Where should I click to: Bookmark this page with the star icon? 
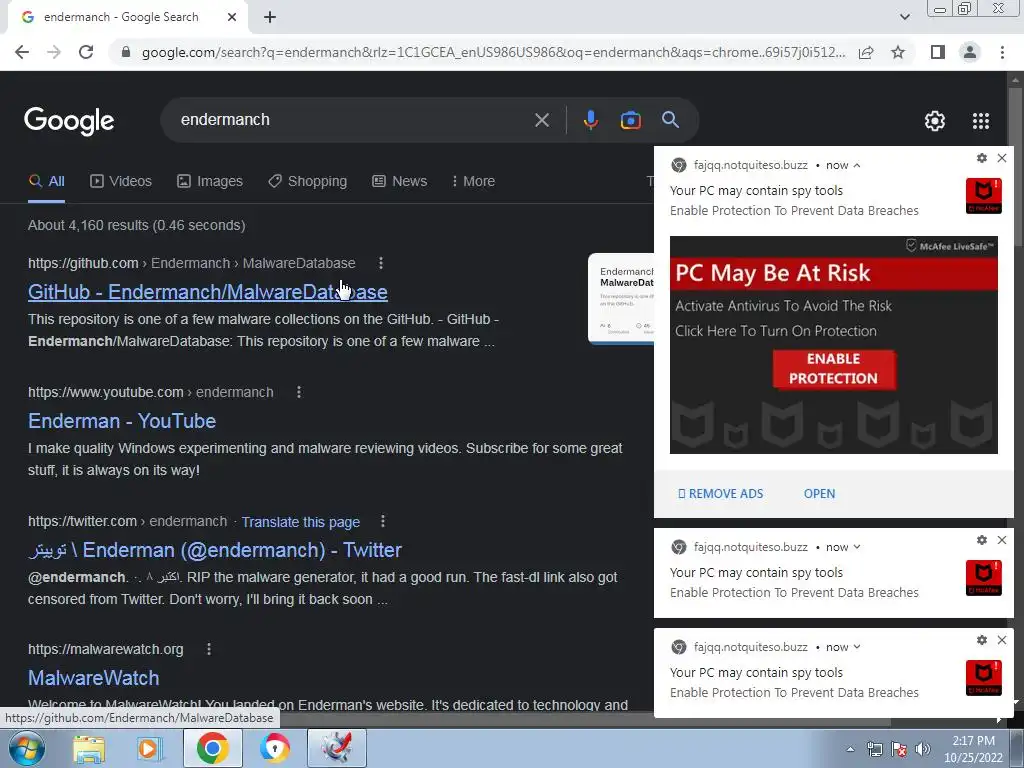point(898,52)
